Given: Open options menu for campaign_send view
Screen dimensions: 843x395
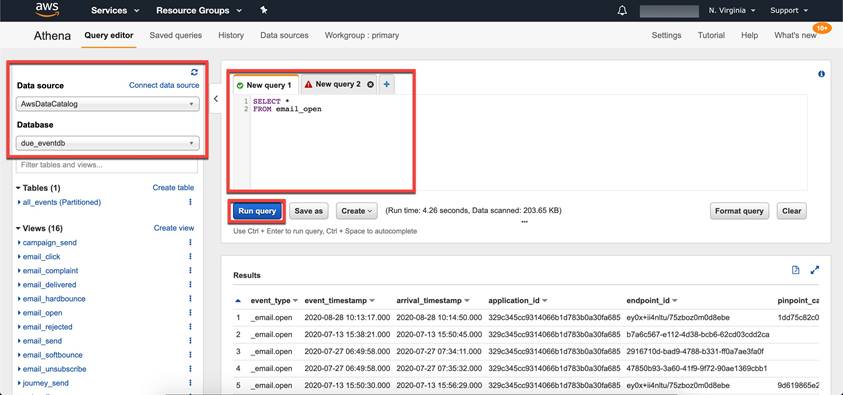Looking at the screenshot, I should tap(190, 242).
